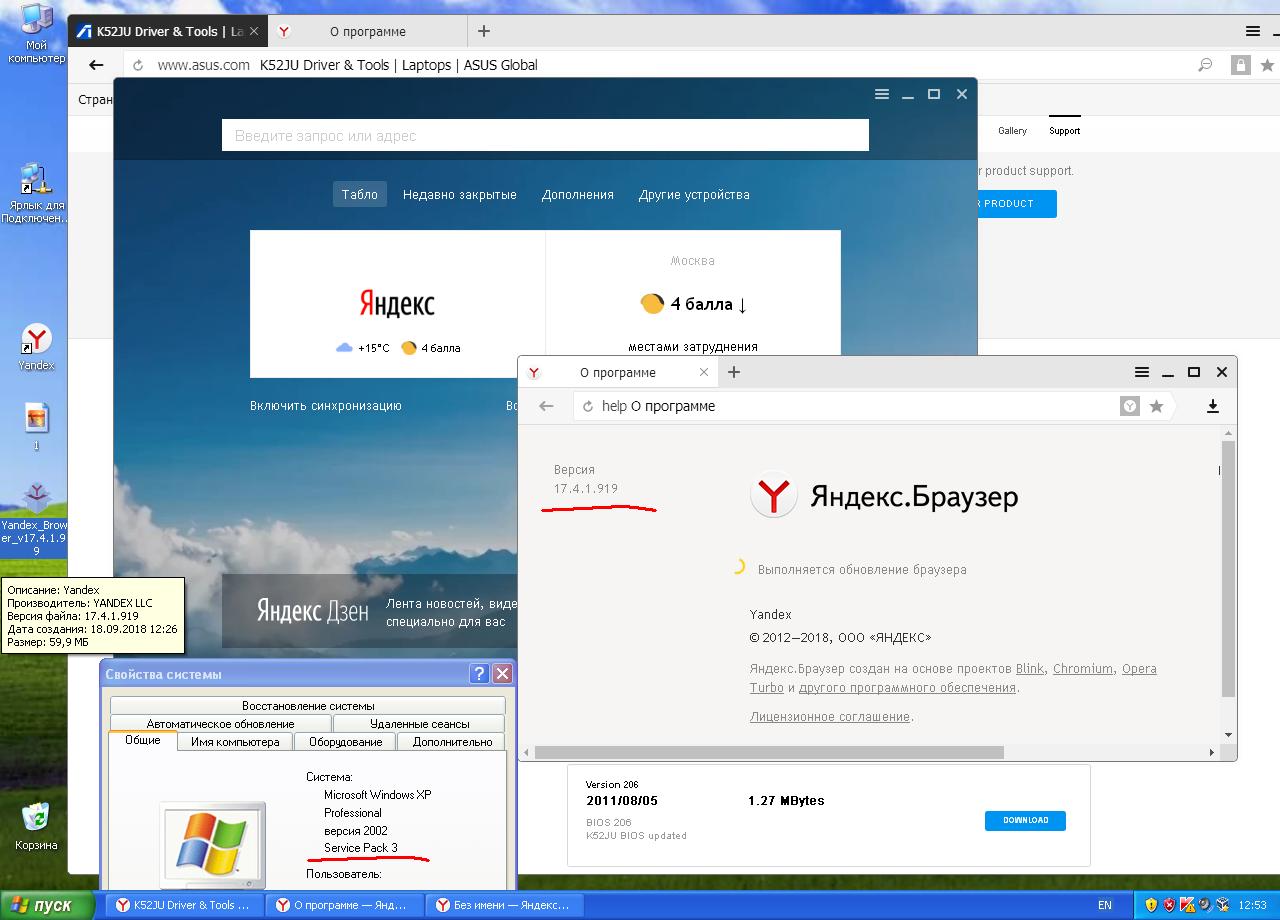1280x920 pixels.
Task: Open Лицензионное соглашение link
Action: 830,717
